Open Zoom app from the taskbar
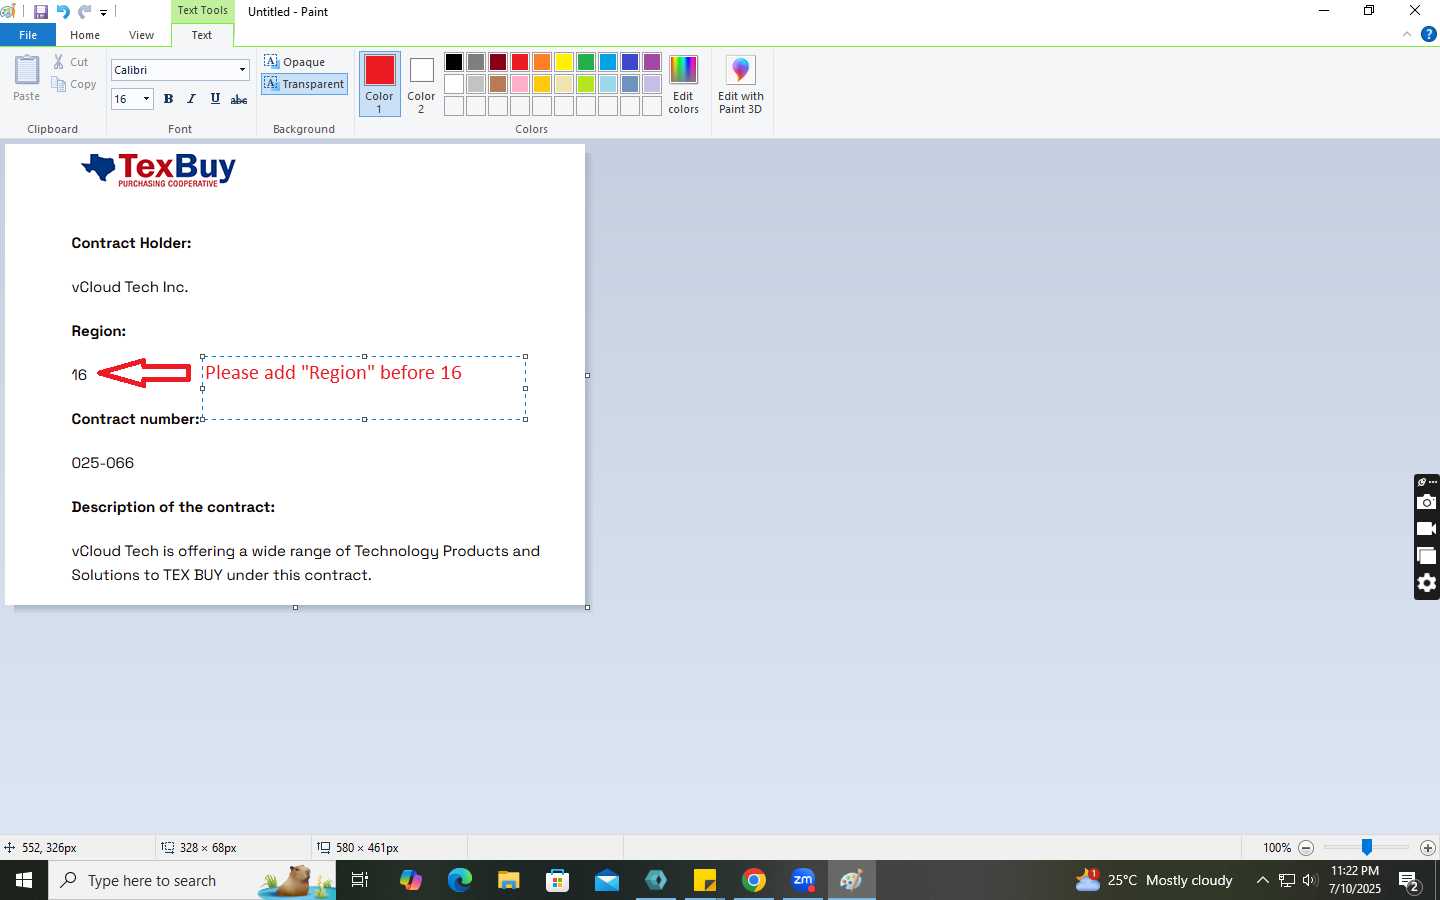The width and height of the screenshot is (1440, 900). click(x=803, y=880)
